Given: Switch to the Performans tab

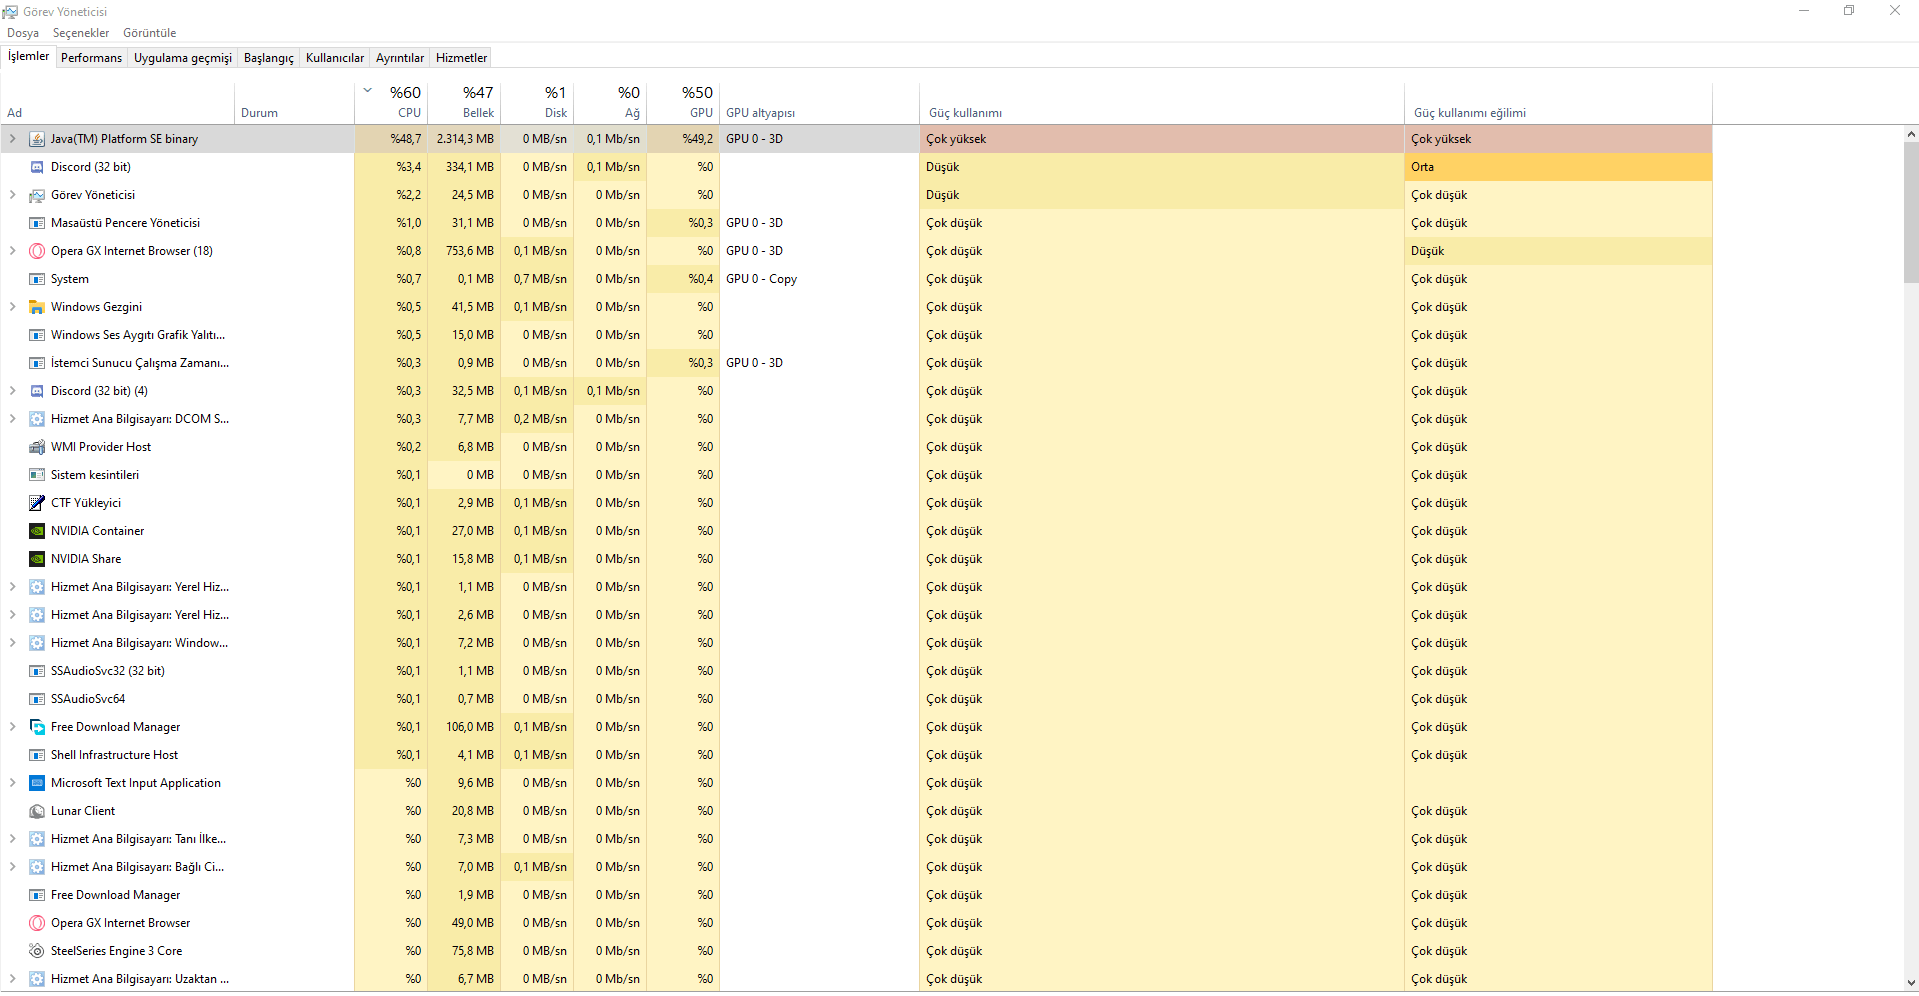Looking at the screenshot, I should pos(91,58).
